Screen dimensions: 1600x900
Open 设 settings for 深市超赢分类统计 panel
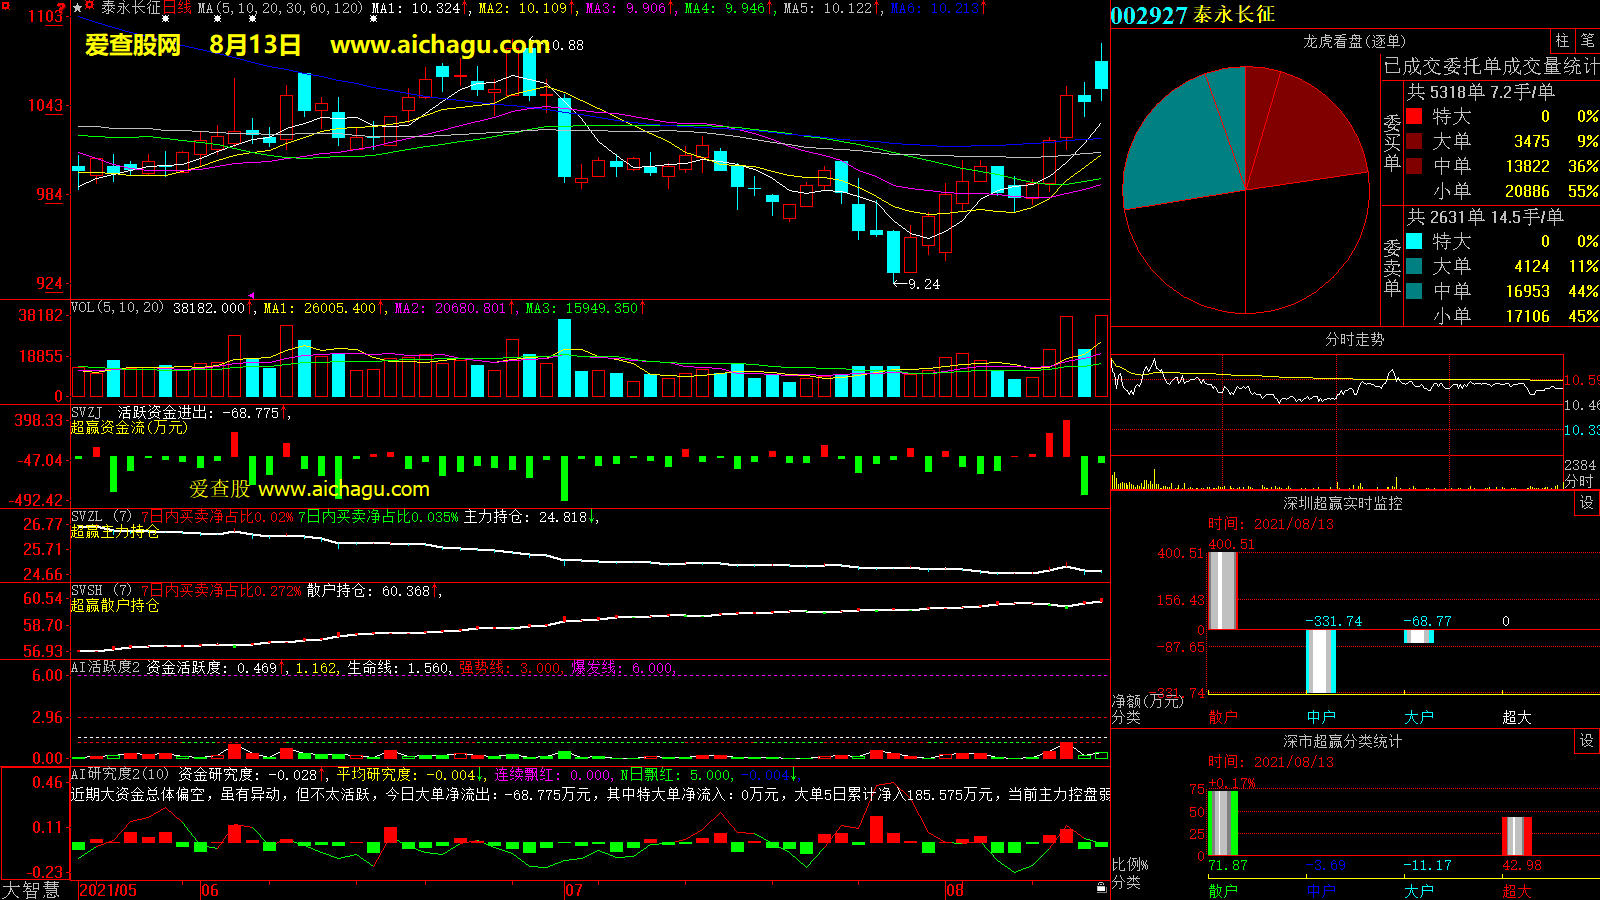coord(1587,741)
